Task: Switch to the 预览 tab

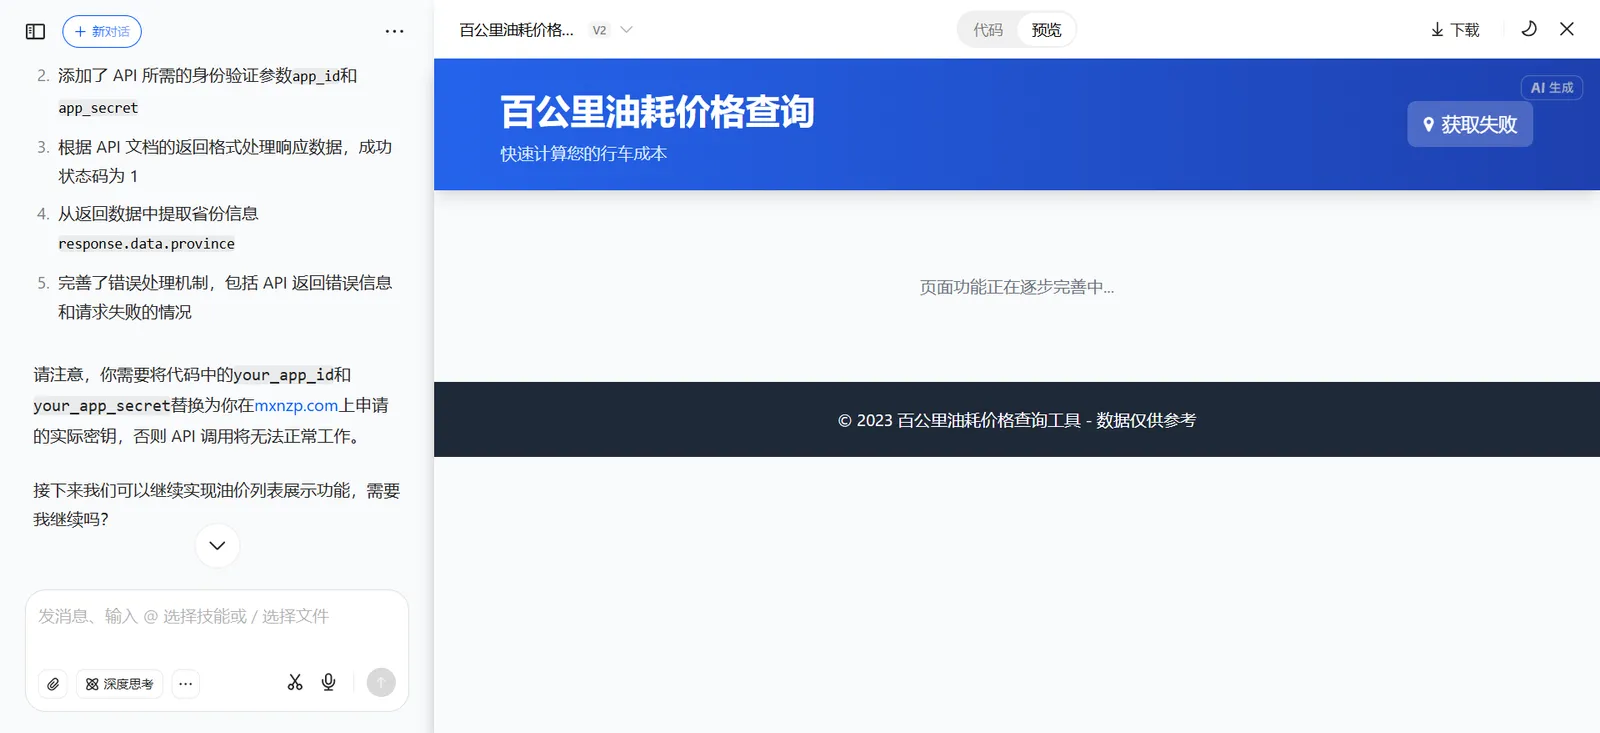Action: coord(1046,30)
